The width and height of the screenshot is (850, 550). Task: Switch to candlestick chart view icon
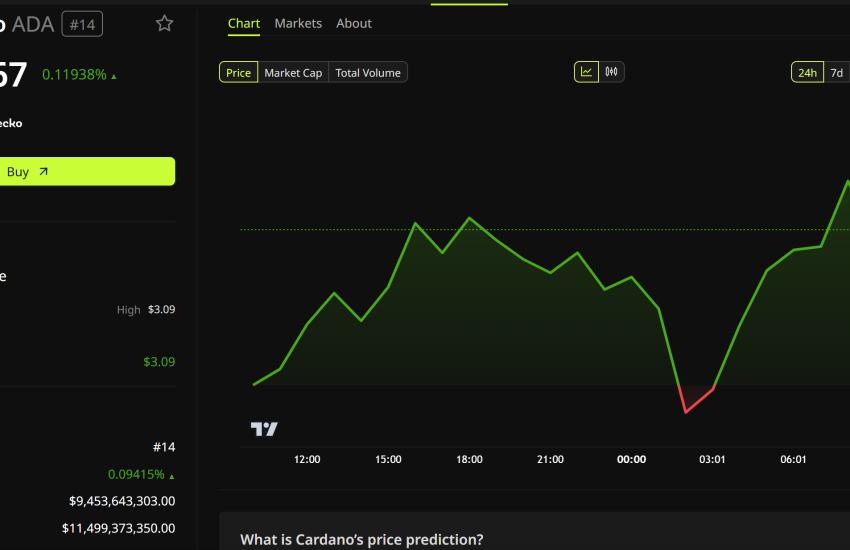(611, 72)
